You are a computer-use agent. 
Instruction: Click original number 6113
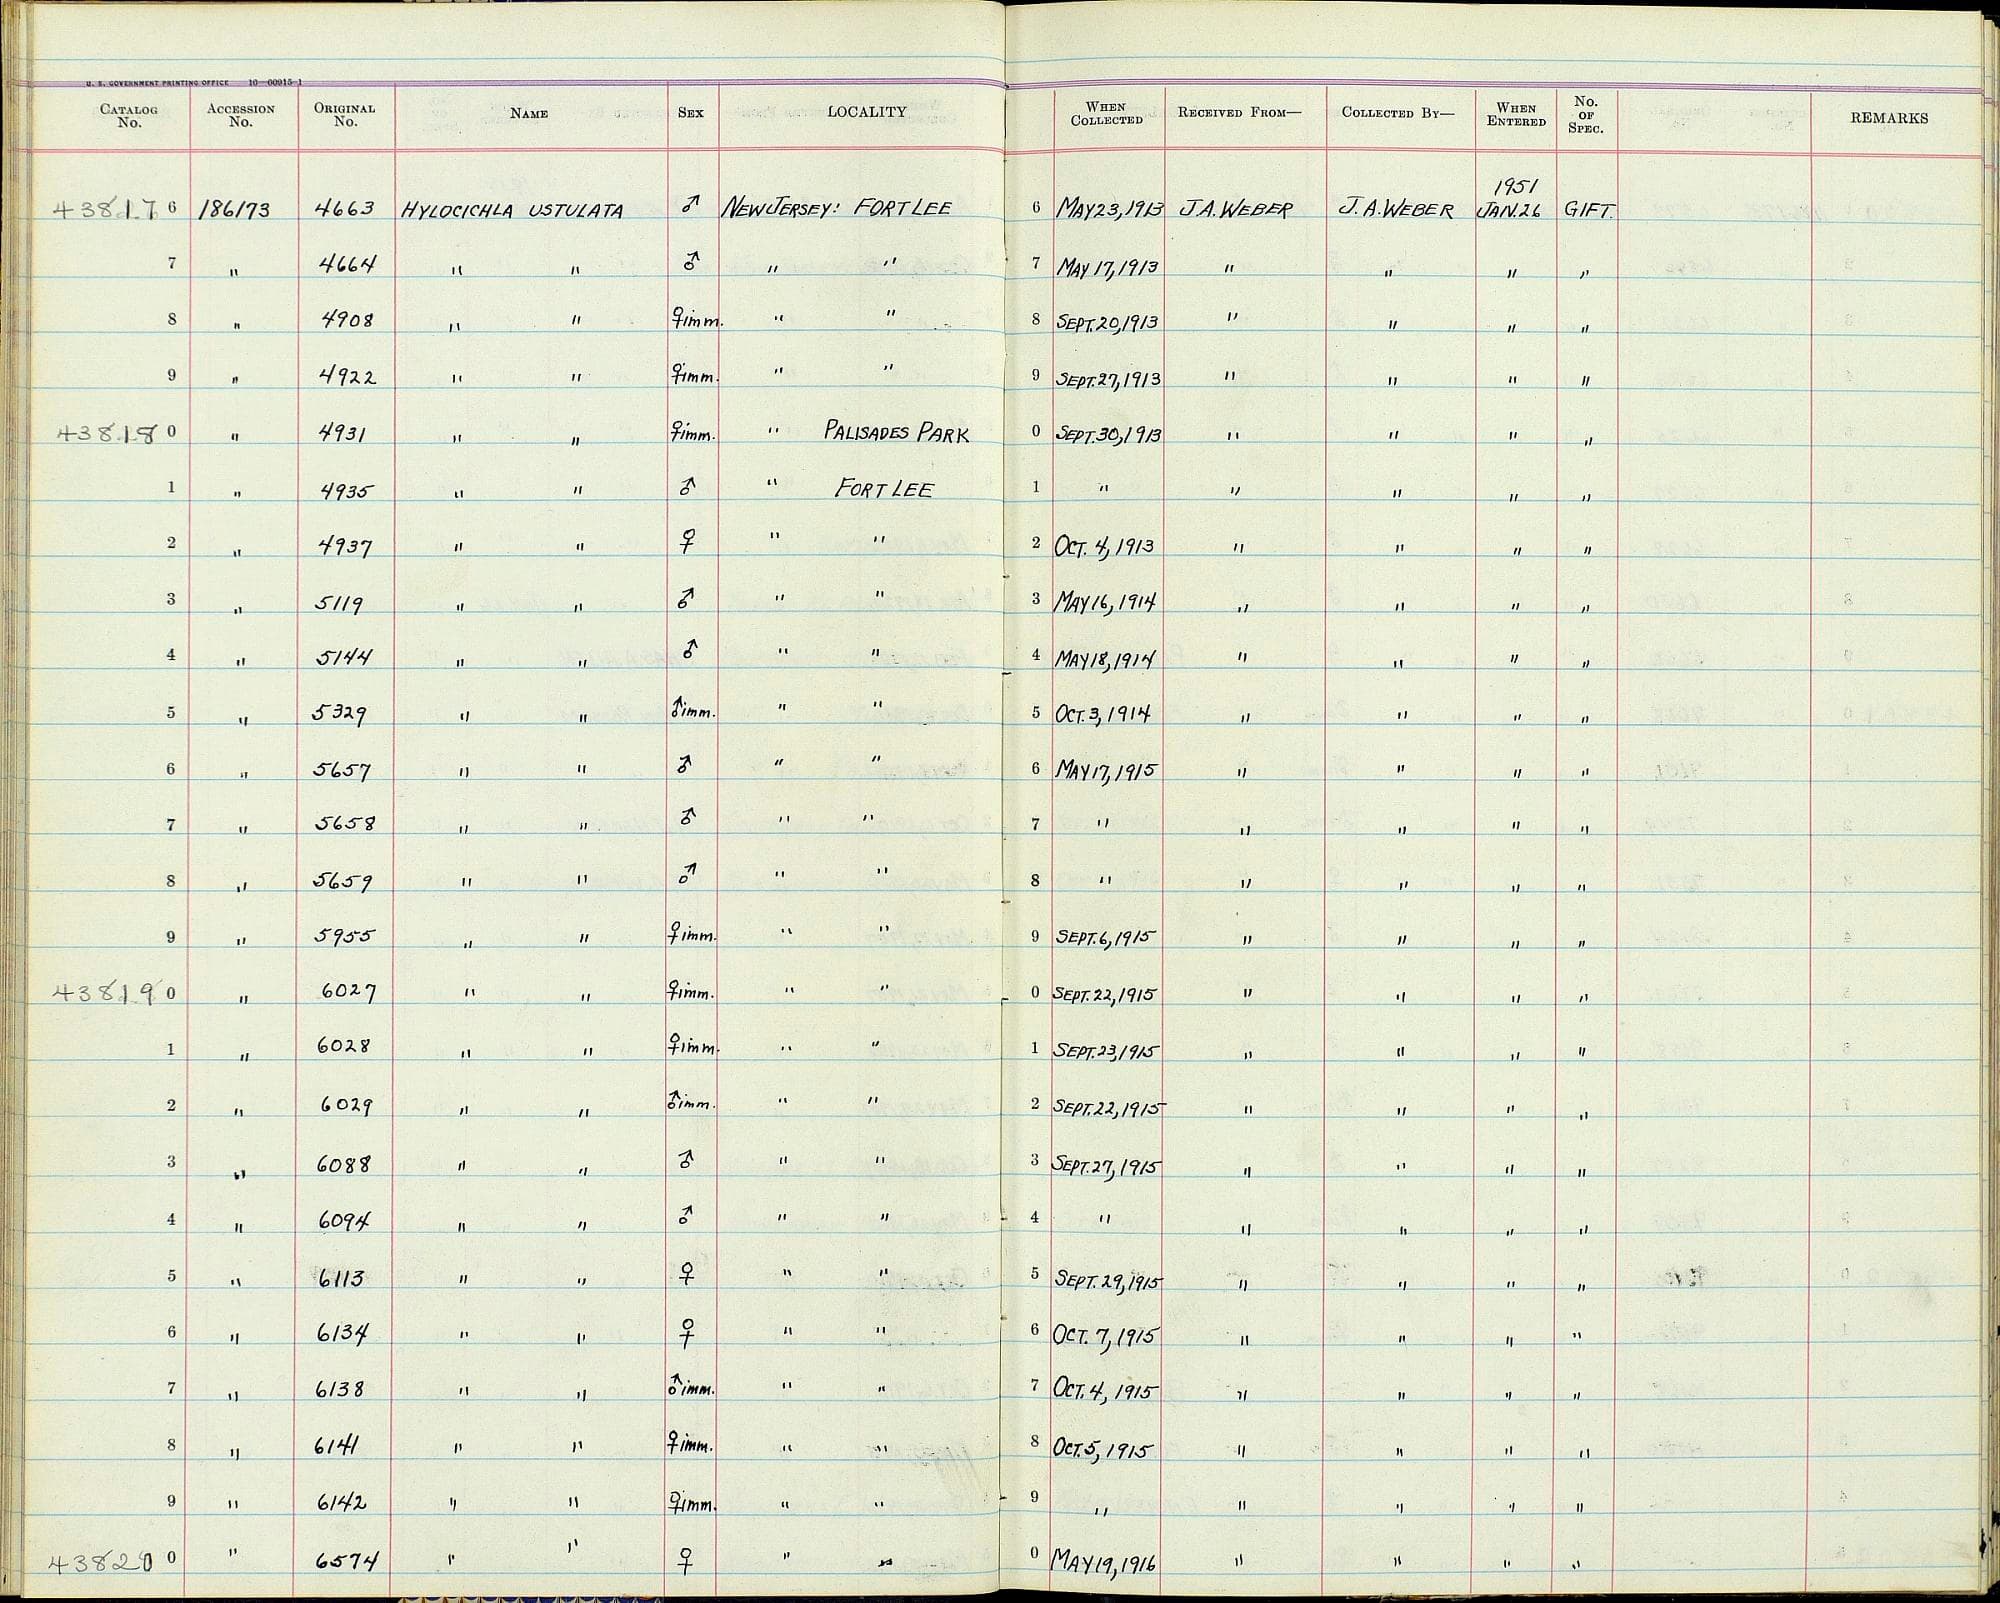340,1277
